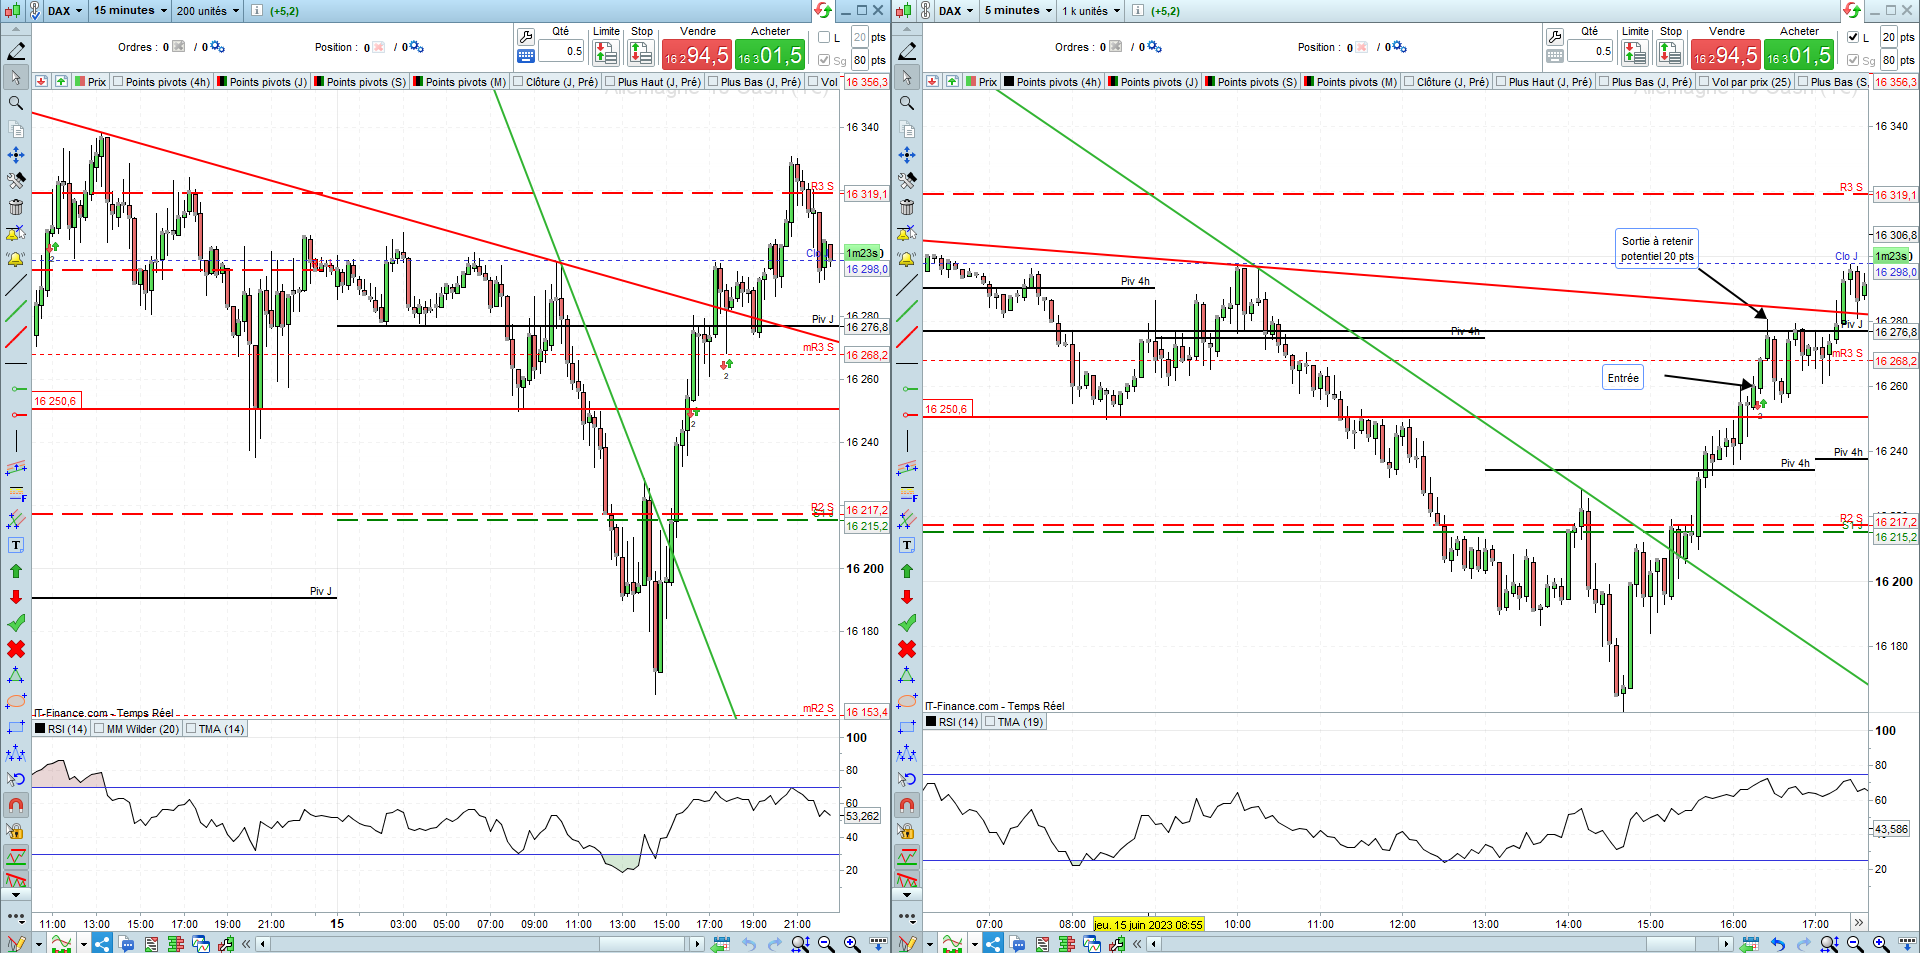The height and width of the screenshot is (953, 1920).
Task: Select the trash delete tool in left sidebar
Action: [x=16, y=207]
